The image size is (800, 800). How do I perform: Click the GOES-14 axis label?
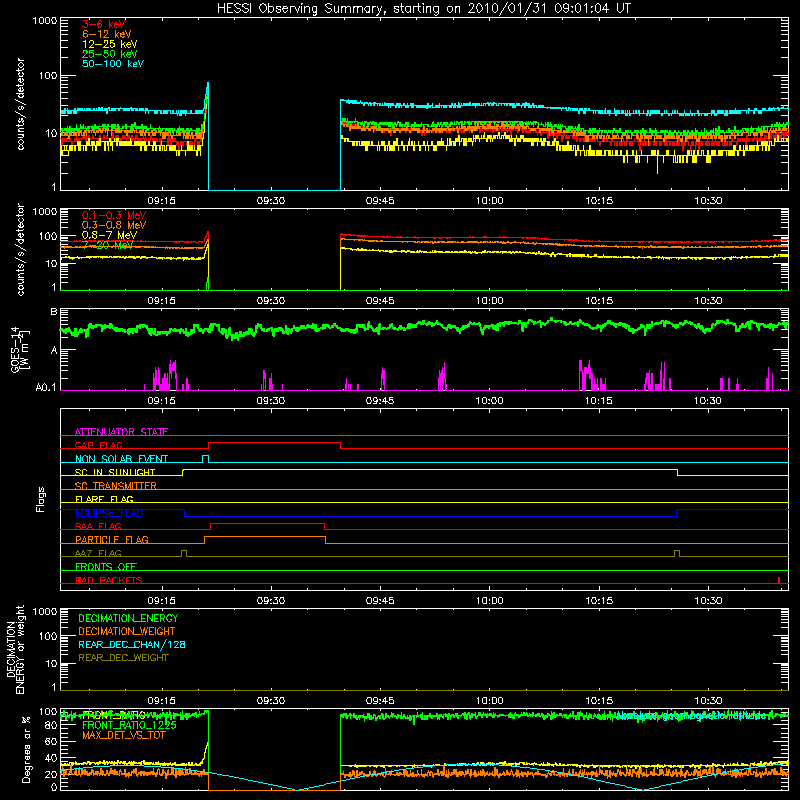[19, 350]
